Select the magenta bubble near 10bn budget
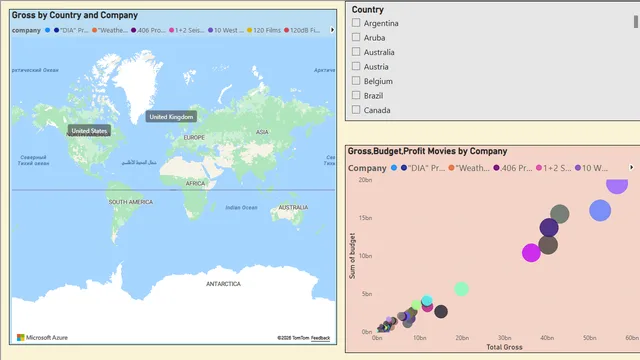Viewport: 640px width, 360px height. (531, 253)
